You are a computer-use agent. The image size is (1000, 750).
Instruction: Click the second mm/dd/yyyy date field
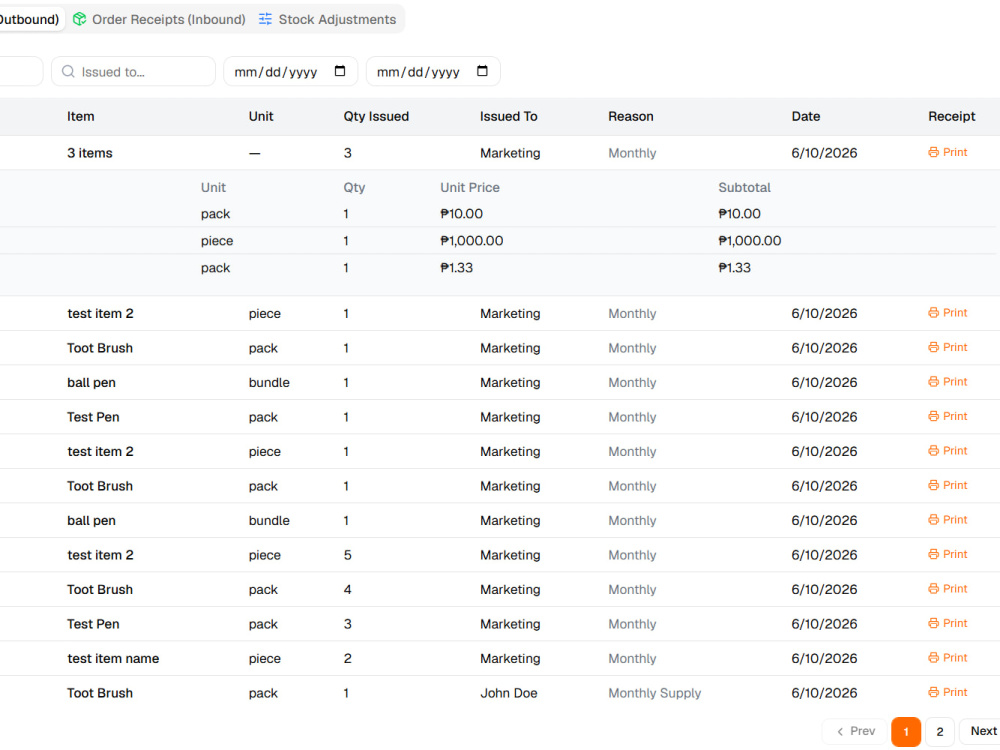click(x=433, y=71)
